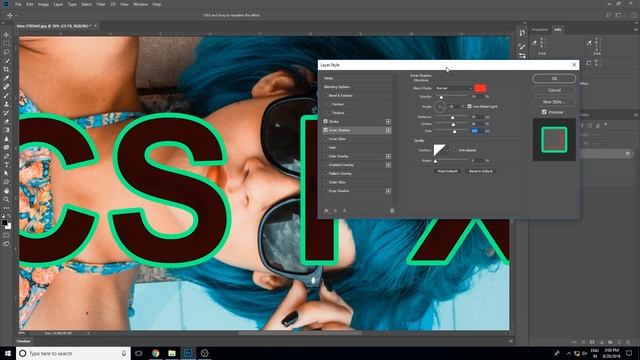The width and height of the screenshot is (640, 360).
Task: Add another Color Overlay with its plus button
Action: 388,156
